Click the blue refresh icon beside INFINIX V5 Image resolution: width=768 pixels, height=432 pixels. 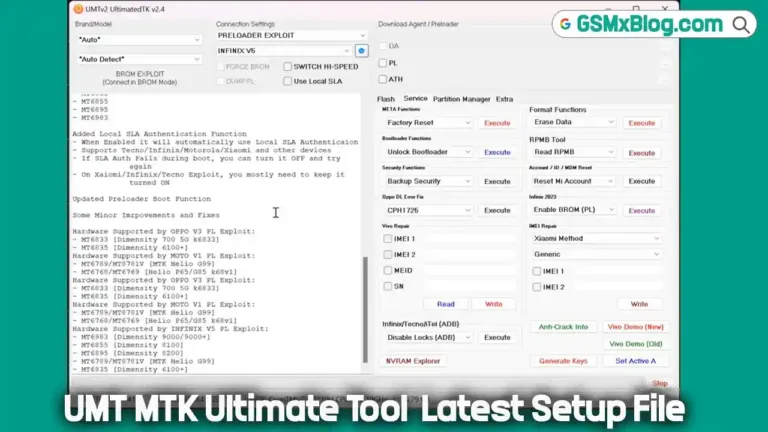(x=361, y=50)
